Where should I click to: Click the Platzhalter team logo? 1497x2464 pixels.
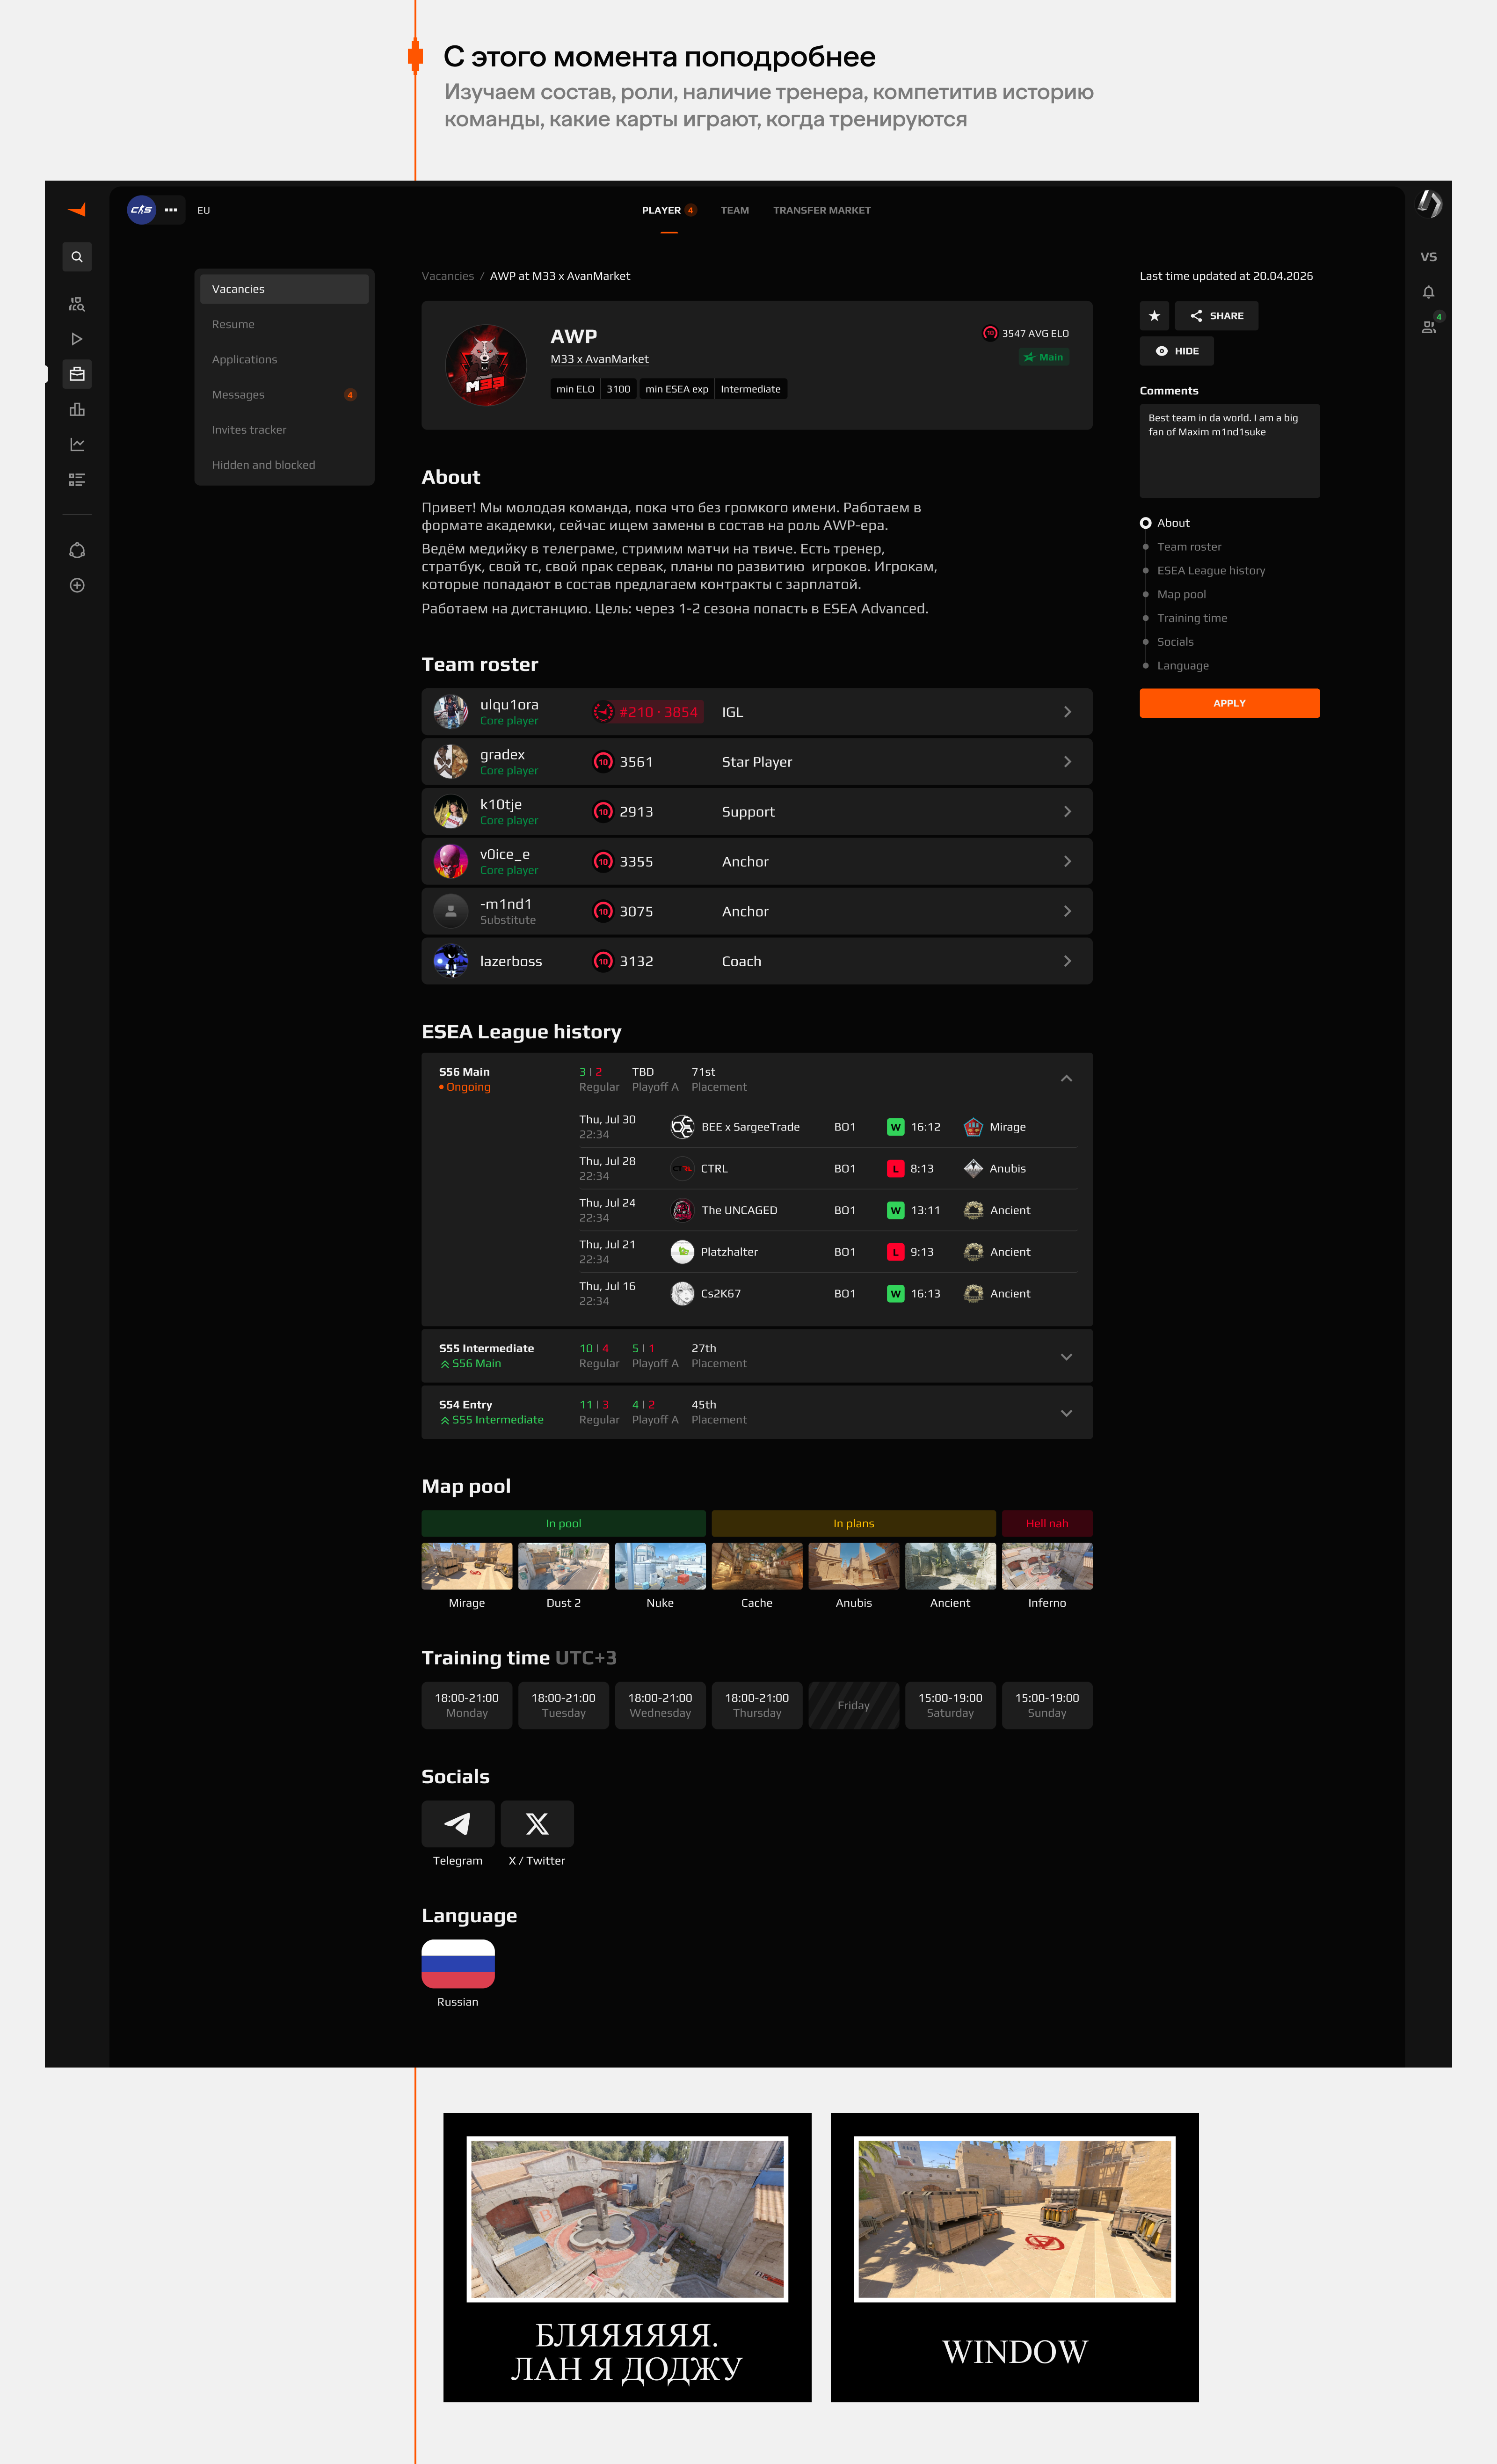tap(682, 1252)
